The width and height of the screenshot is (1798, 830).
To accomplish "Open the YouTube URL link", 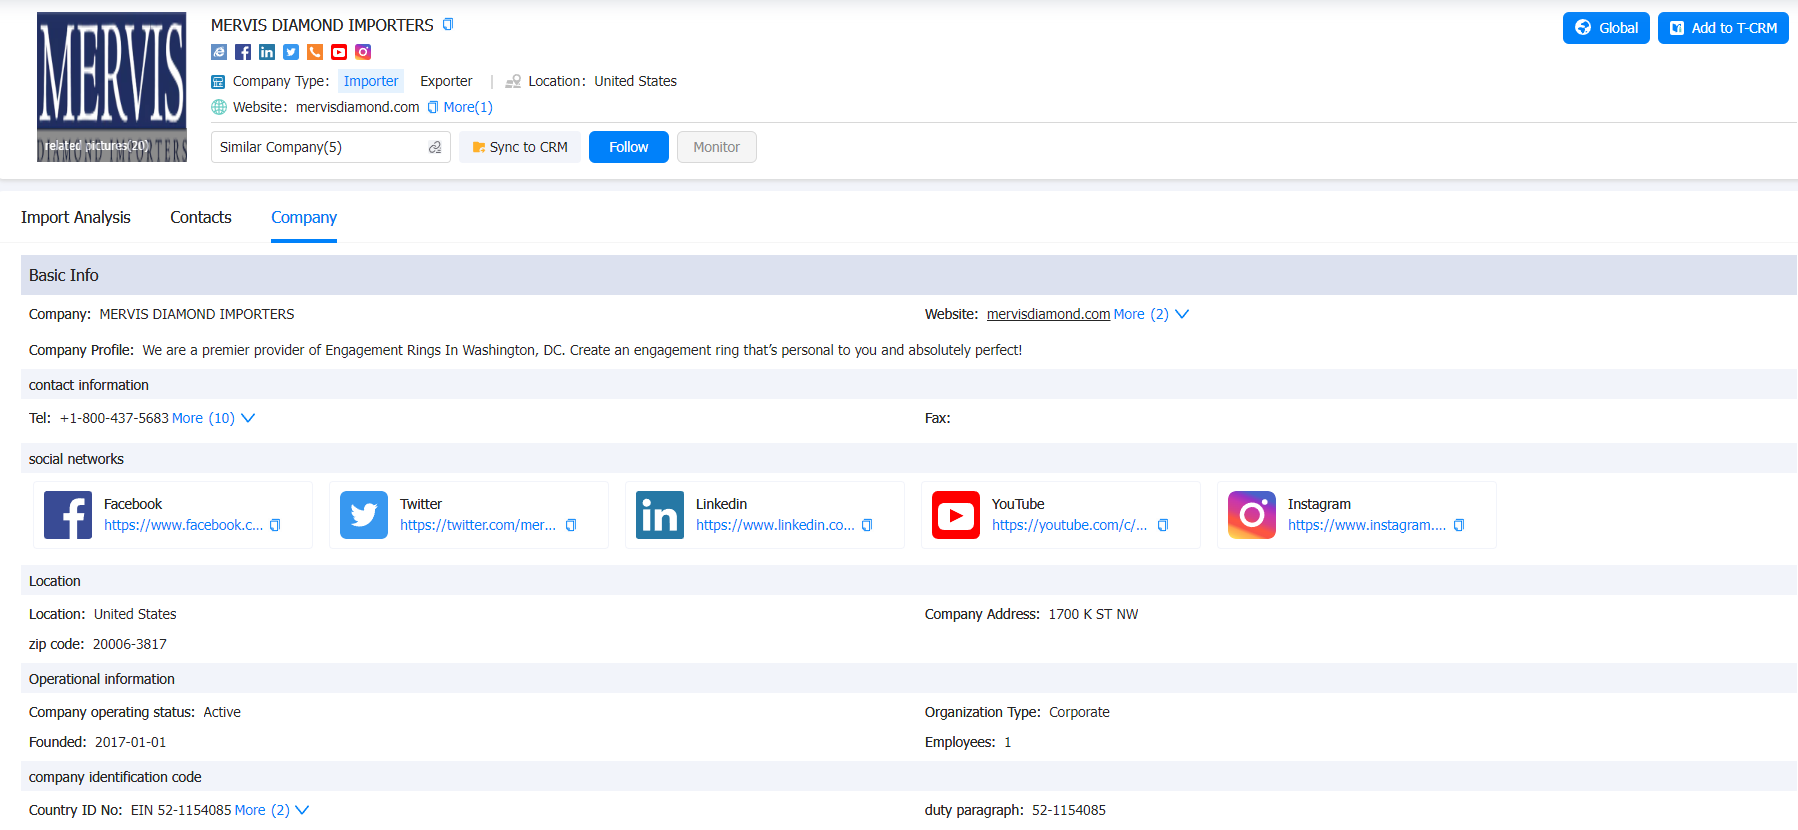I will [1070, 525].
